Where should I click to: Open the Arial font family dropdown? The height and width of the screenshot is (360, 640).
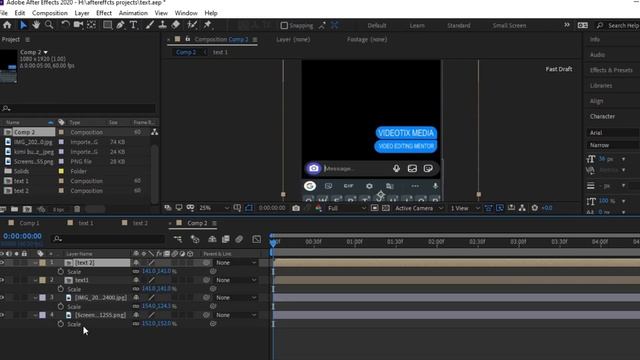tap(613, 133)
